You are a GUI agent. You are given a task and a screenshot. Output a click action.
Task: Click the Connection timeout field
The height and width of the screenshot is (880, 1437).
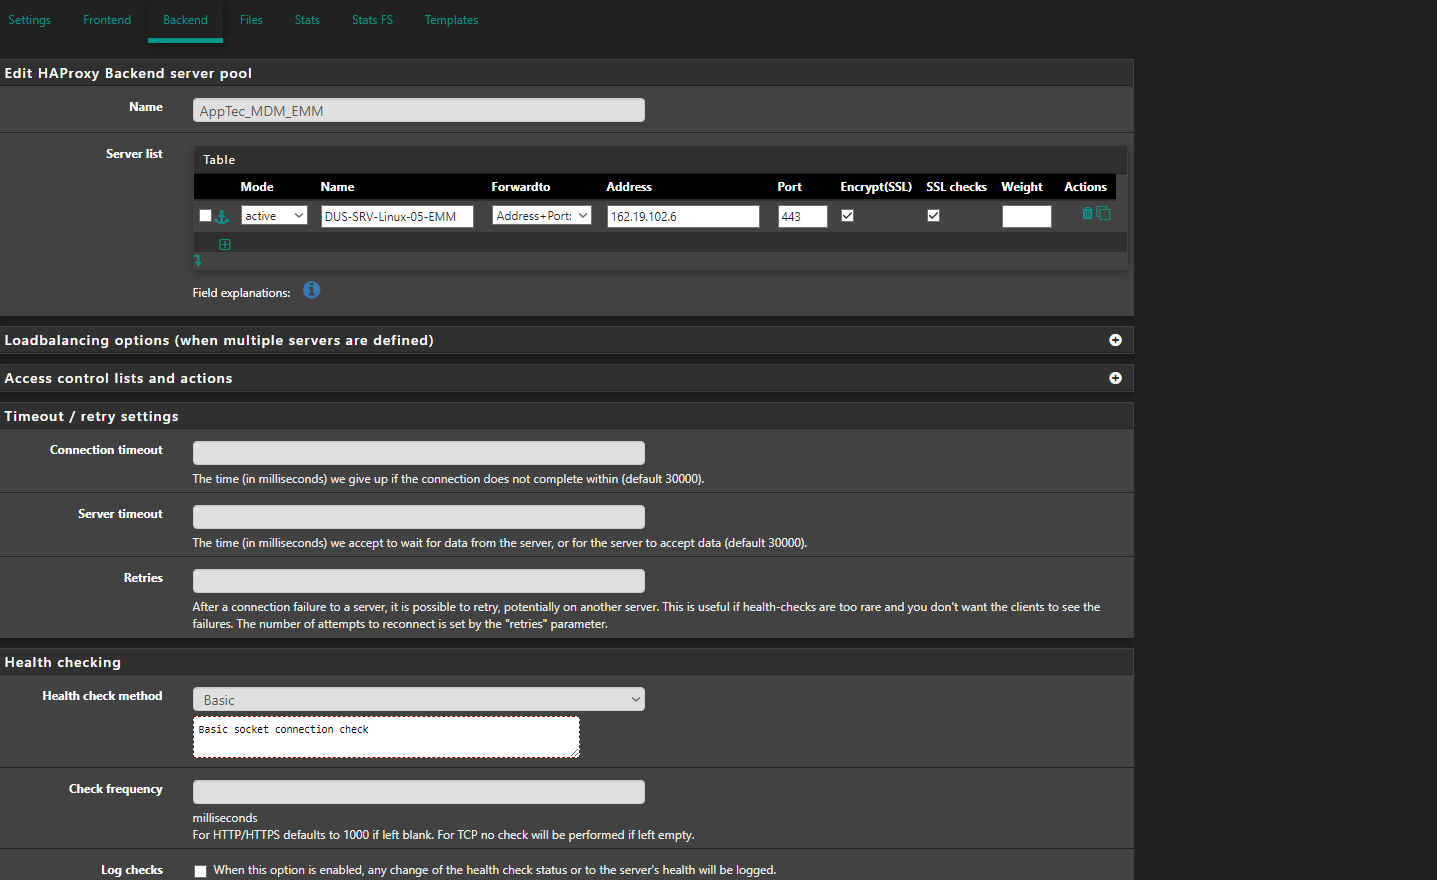click(419, 453)
